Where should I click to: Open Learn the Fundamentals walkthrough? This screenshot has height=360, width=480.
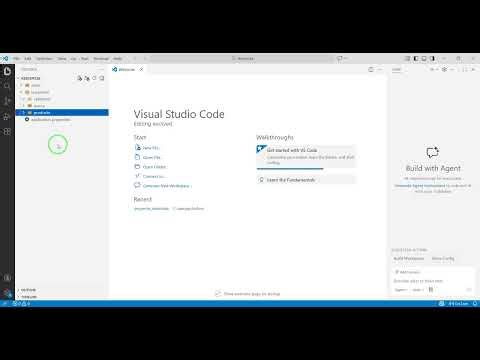coord(306,180)
